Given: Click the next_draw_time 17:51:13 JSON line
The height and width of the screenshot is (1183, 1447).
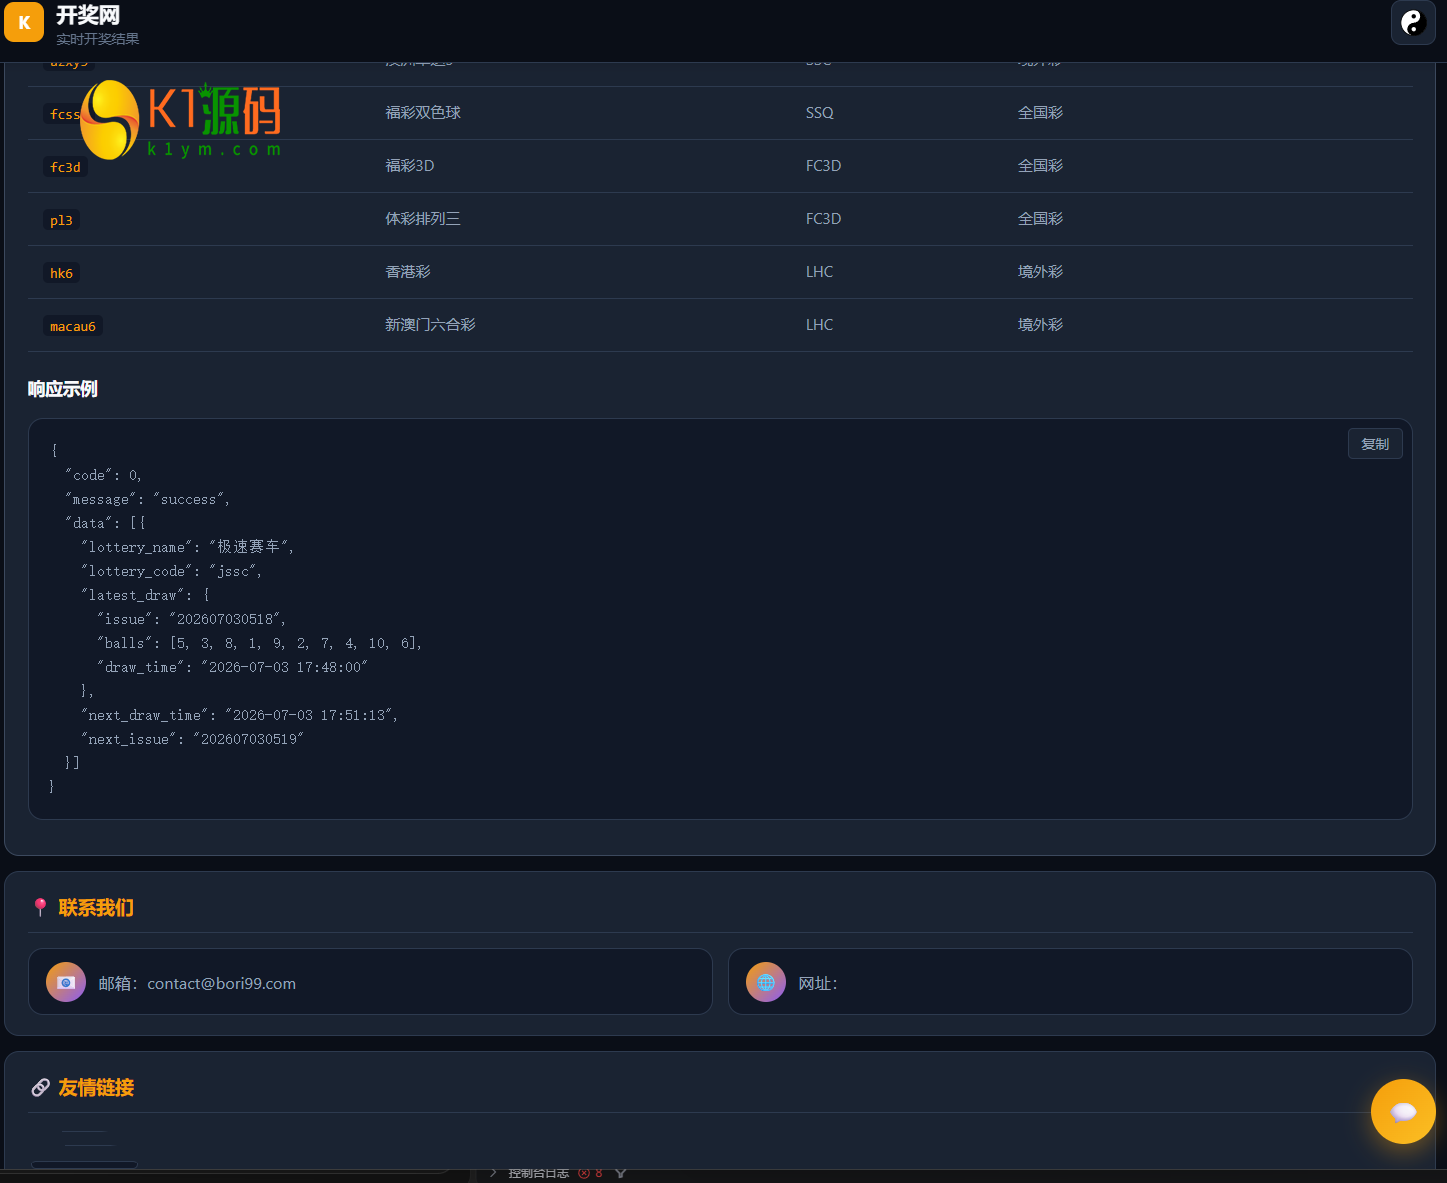Looking at the screenshot, I should (239, 715).
